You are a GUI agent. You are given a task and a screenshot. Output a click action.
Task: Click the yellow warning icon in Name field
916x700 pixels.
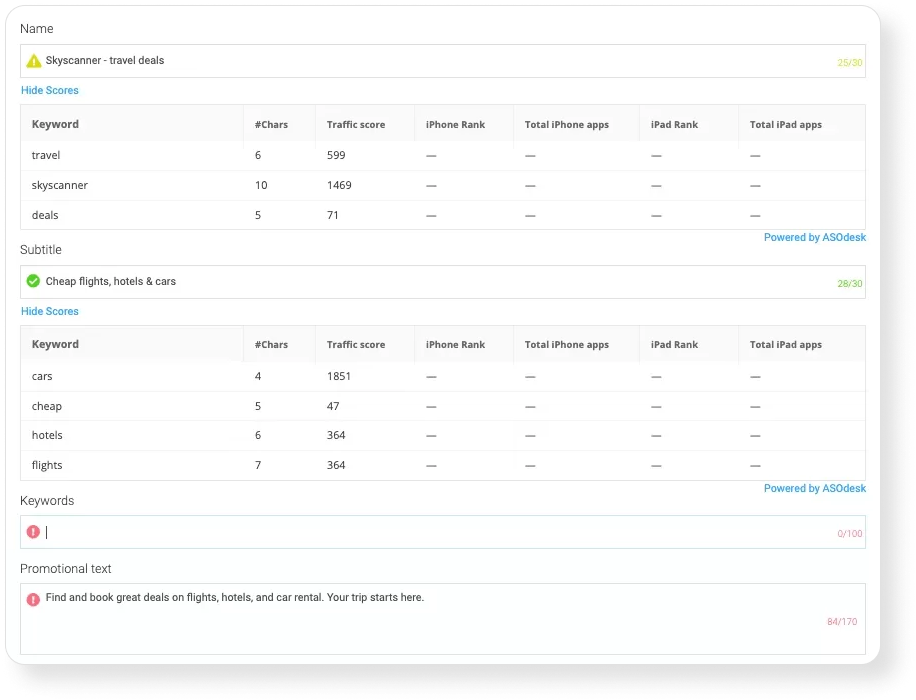click(34, 61)
